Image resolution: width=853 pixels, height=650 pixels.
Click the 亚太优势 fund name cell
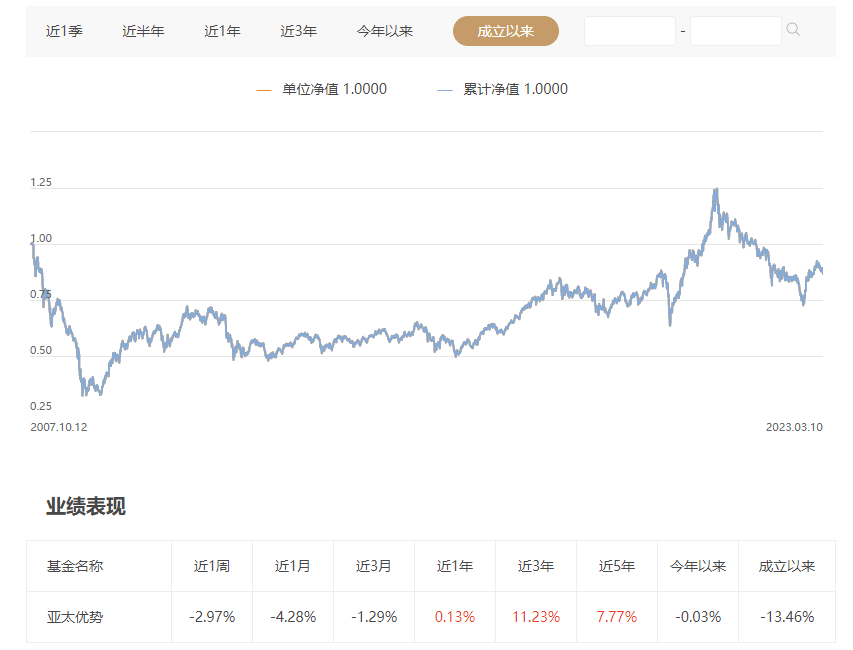[x=75, y=617]
